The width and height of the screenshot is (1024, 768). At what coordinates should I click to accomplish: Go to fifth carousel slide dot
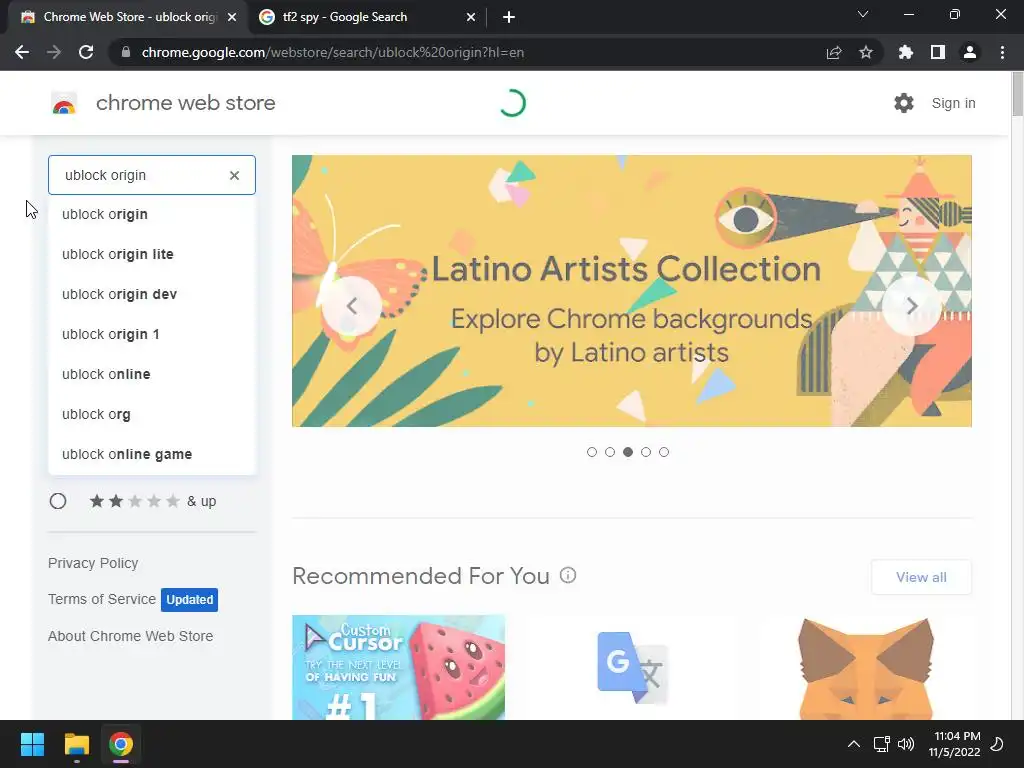coord(664,452)
